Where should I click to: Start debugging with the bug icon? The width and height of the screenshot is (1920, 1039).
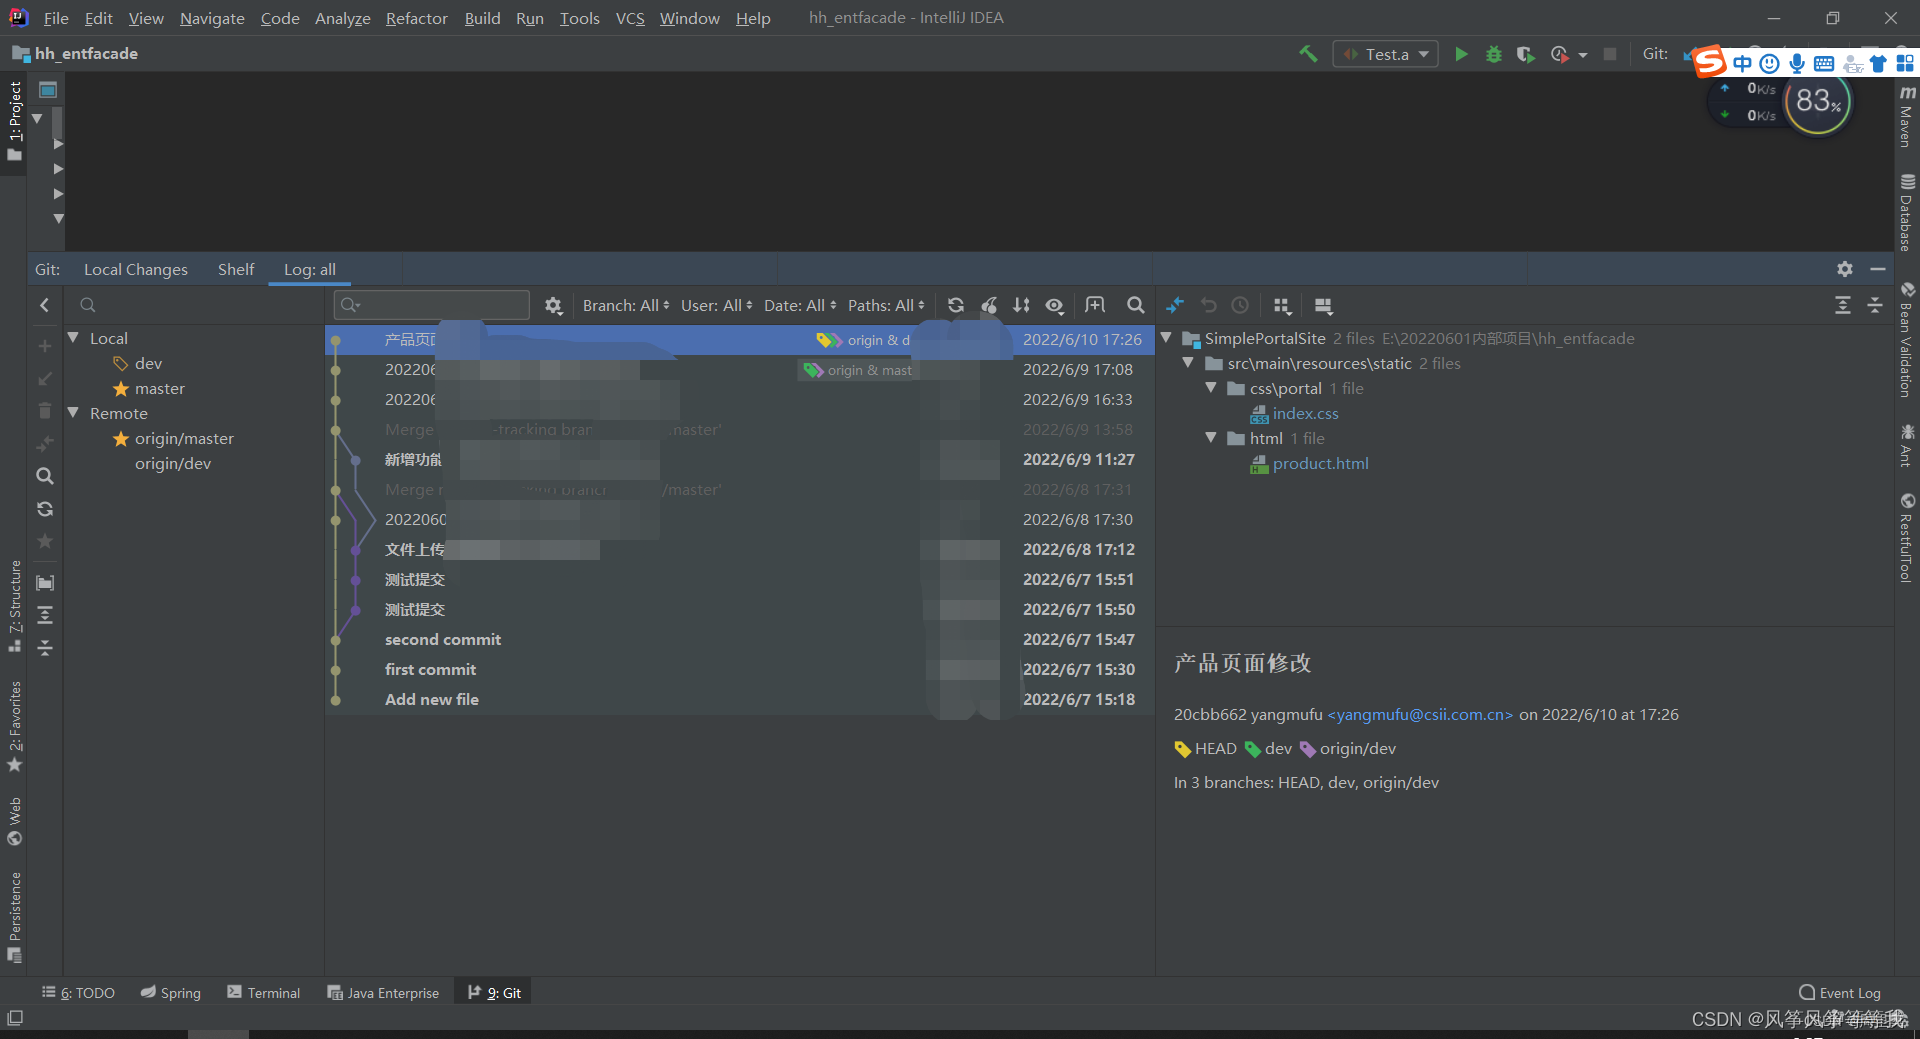[1493, 54]
